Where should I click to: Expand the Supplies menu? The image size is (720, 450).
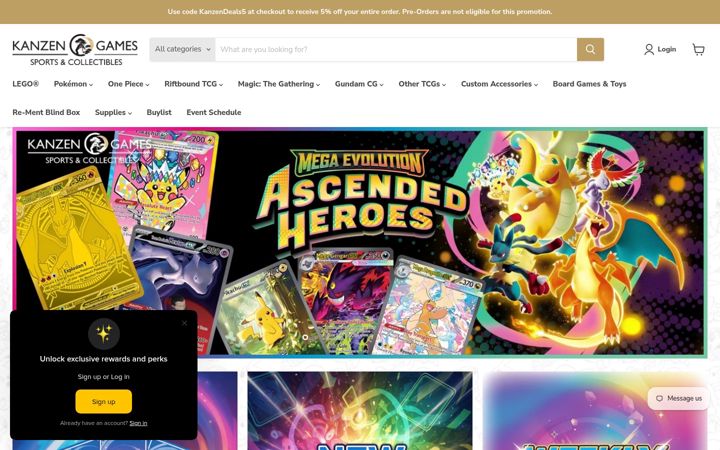tap(113, 112)
